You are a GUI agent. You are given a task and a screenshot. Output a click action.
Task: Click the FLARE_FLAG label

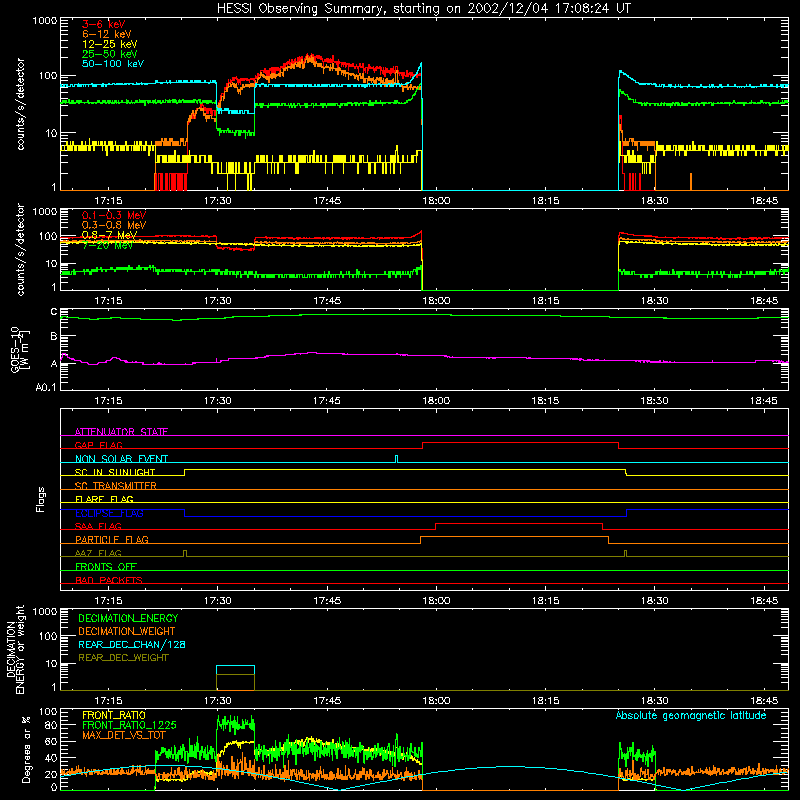tap(104, 499)
